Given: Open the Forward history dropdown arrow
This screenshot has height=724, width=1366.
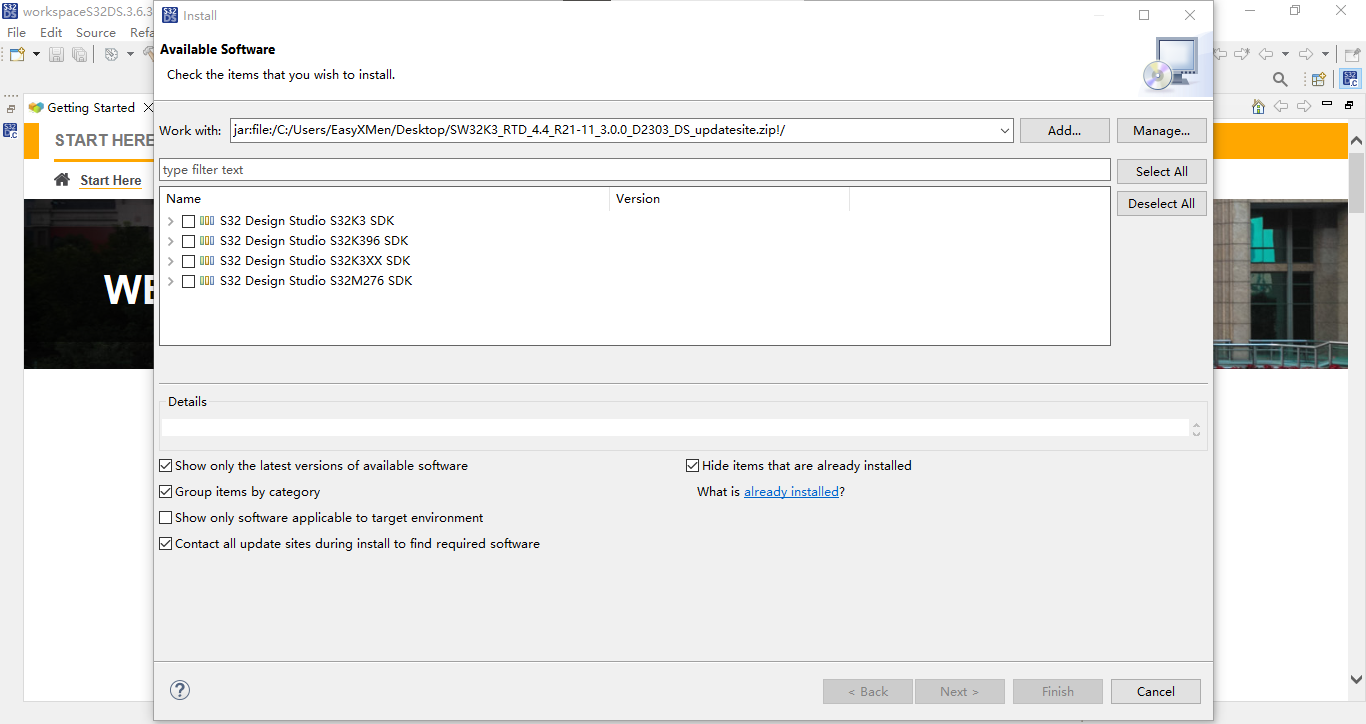Looking at the screenshot, I should click(1325, 54).
